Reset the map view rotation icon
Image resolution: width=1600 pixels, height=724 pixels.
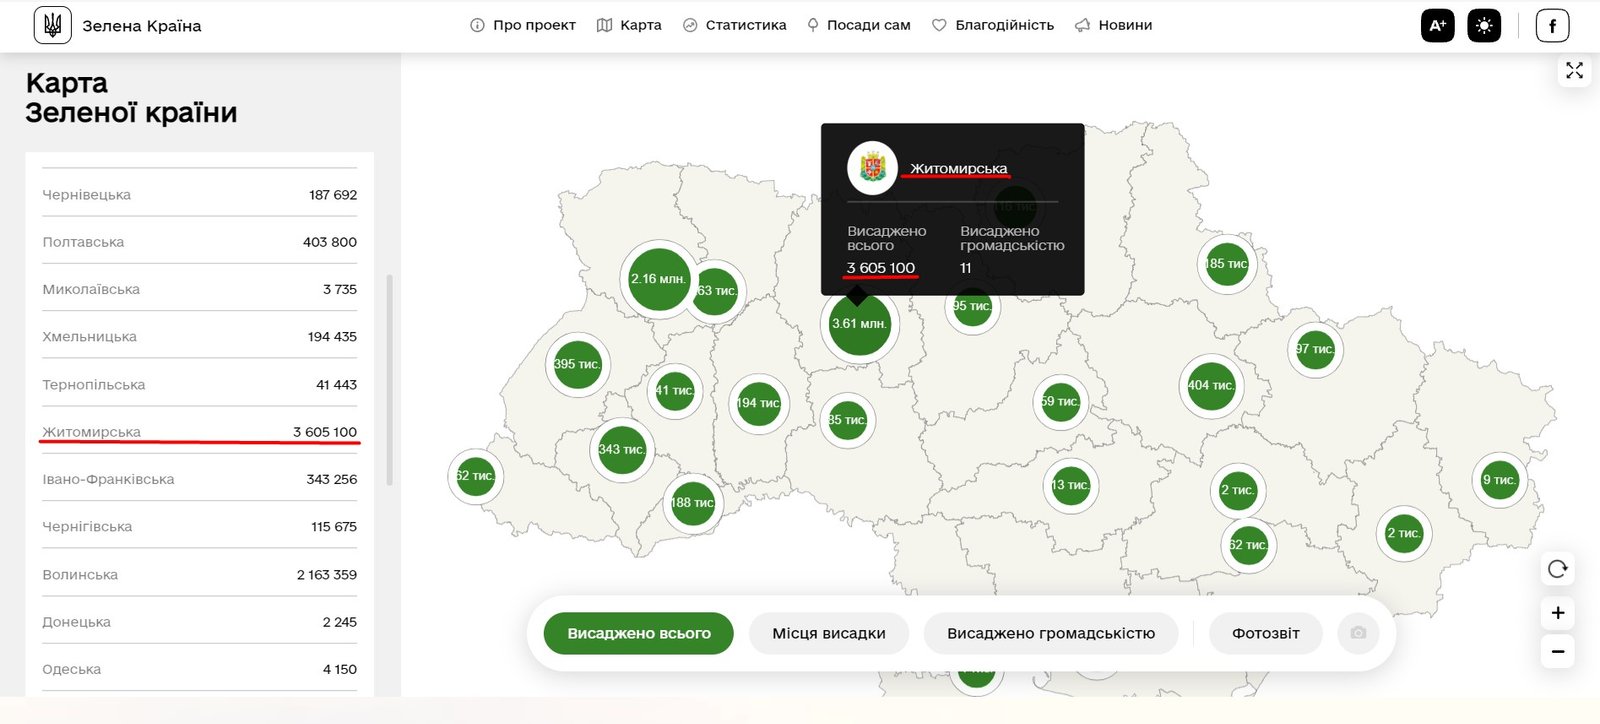point(1557,569)
